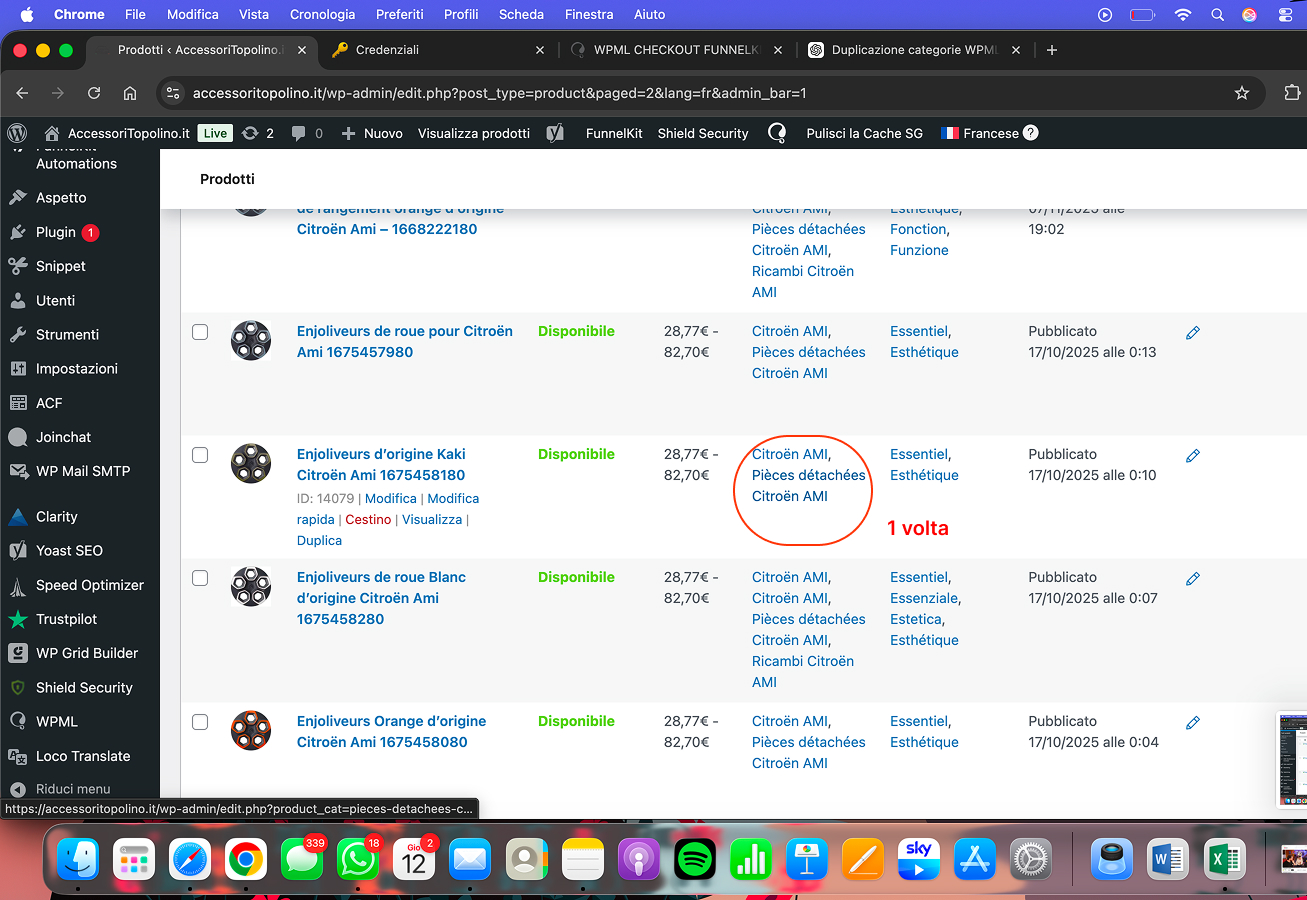
Task: Collapse sidebar with Riduci menu
Action: (x=72, y=788)
